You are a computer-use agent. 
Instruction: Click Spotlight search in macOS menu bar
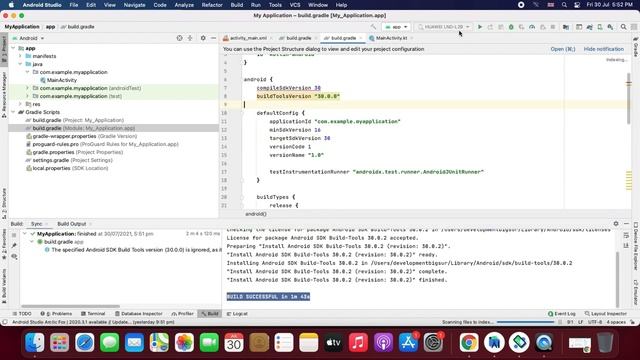pos(564,5)
